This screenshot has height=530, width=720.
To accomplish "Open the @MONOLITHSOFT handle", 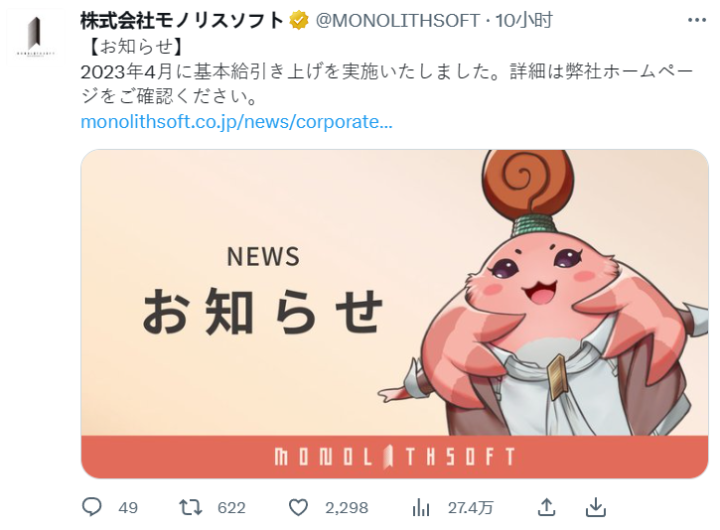I will point(398,21).
